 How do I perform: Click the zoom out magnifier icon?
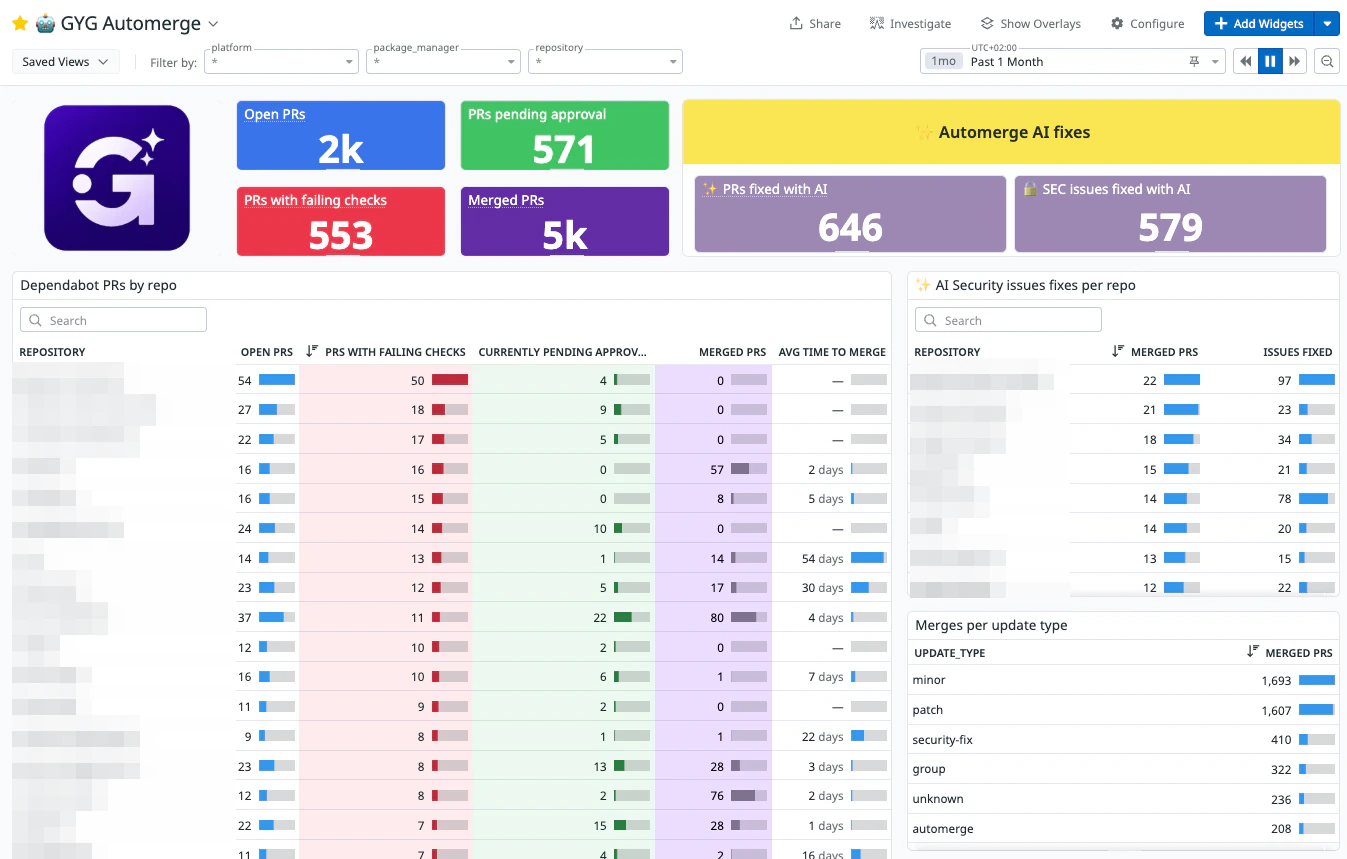click(1327, 61)
